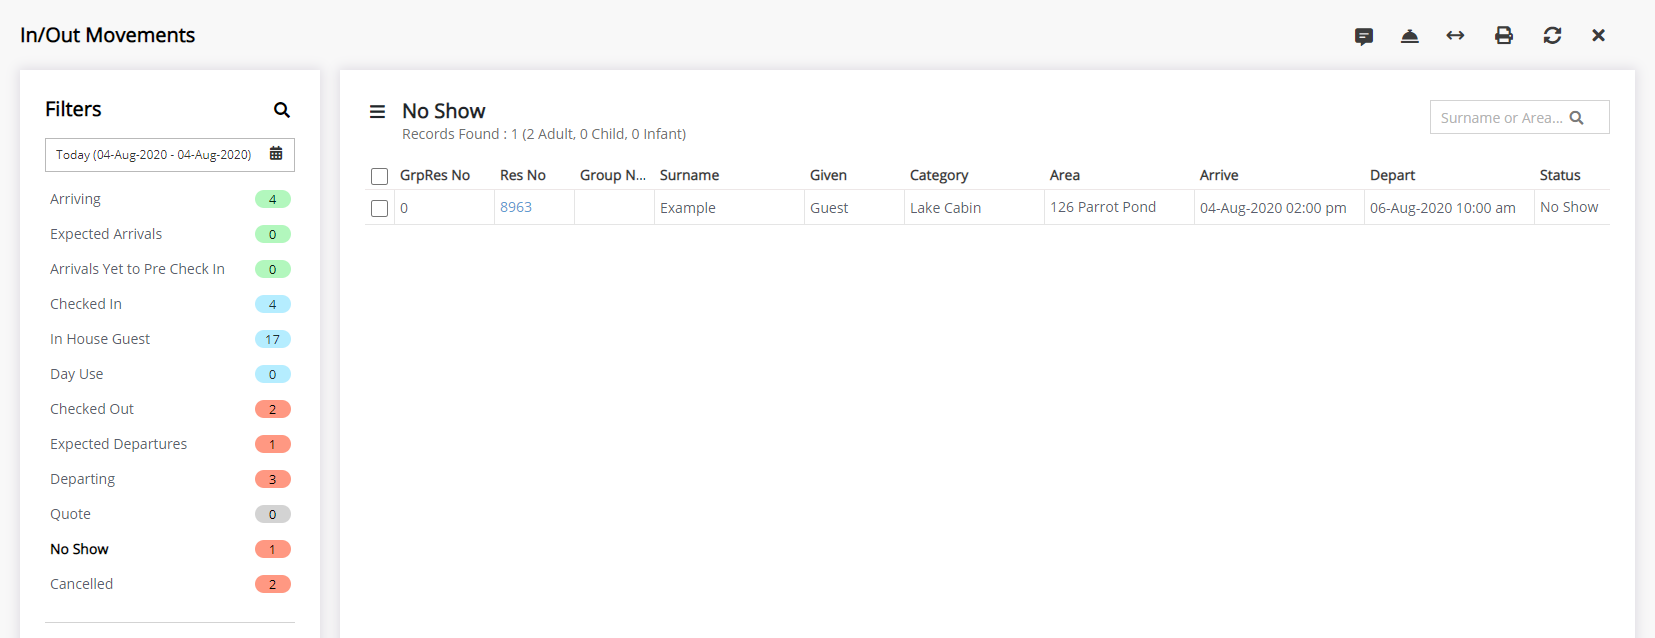This screenshot has height=638, width=1655.
Task: Click the Arriving count badge 4
Action: click(x=273, y=199)
